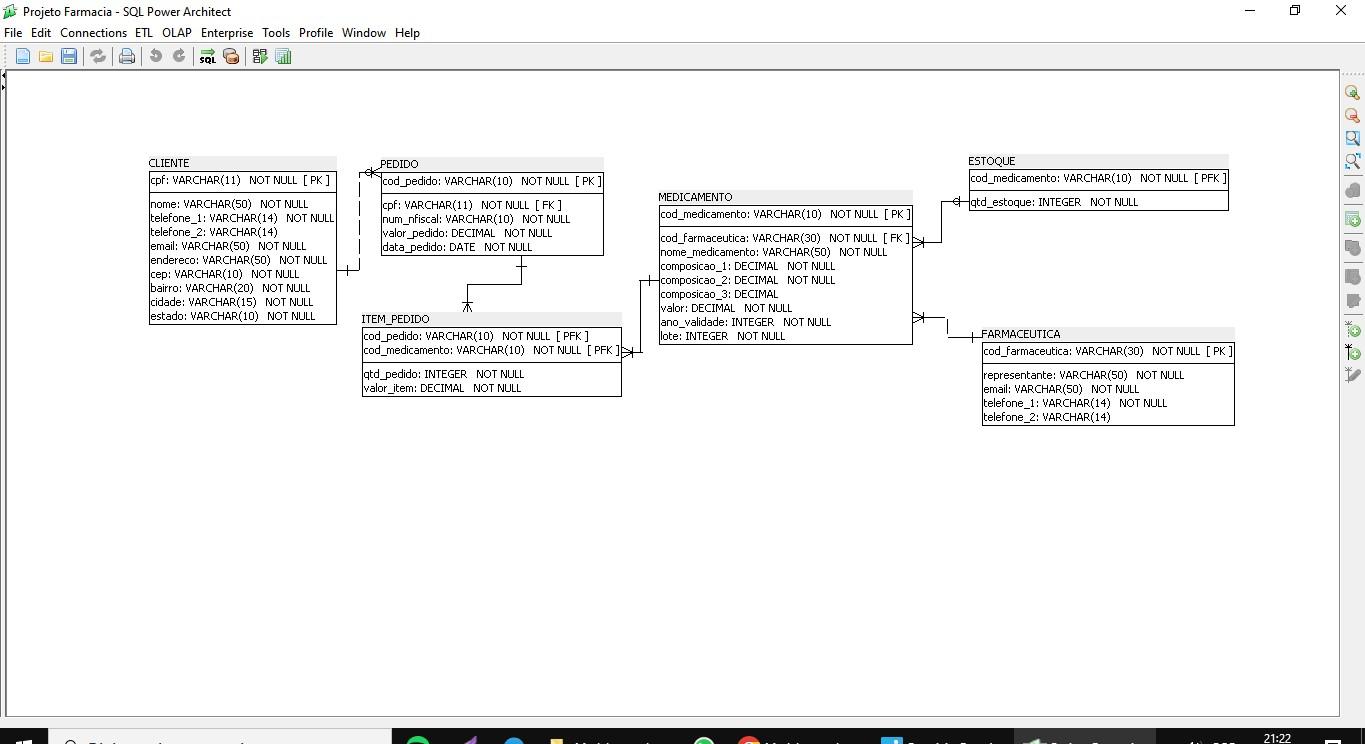Click the Reset Zoom magnifier icon
1365x744 pixels.
pos(1352,138)
